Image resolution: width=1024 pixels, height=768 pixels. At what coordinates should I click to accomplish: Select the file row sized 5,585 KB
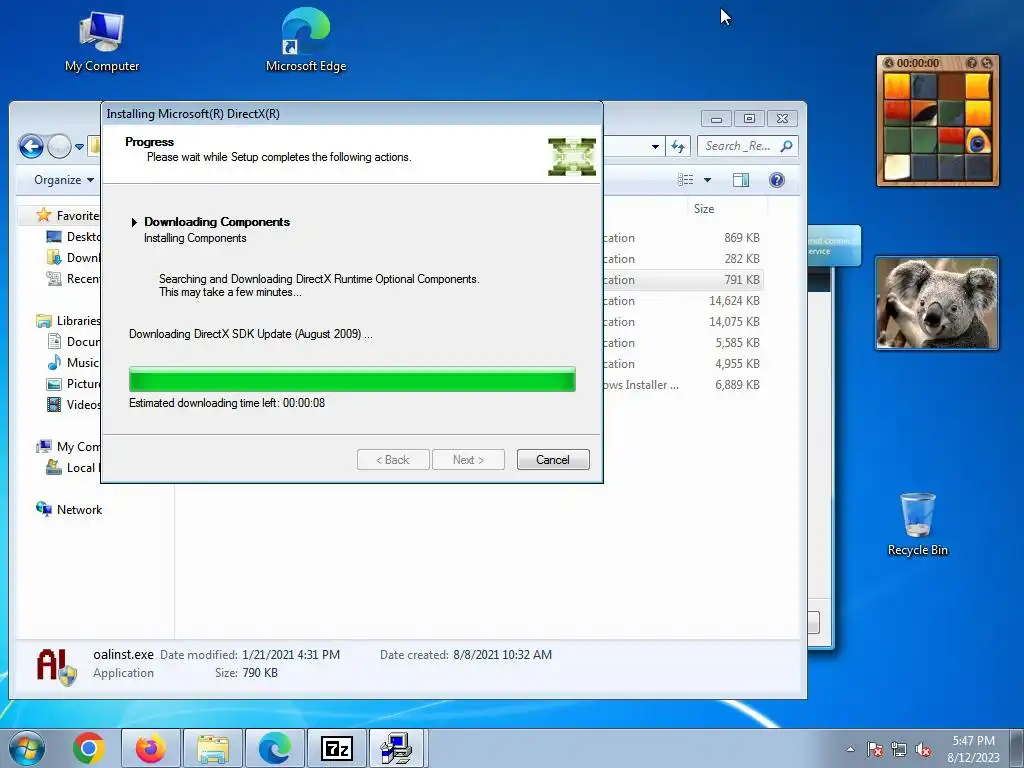click(682, 342)
